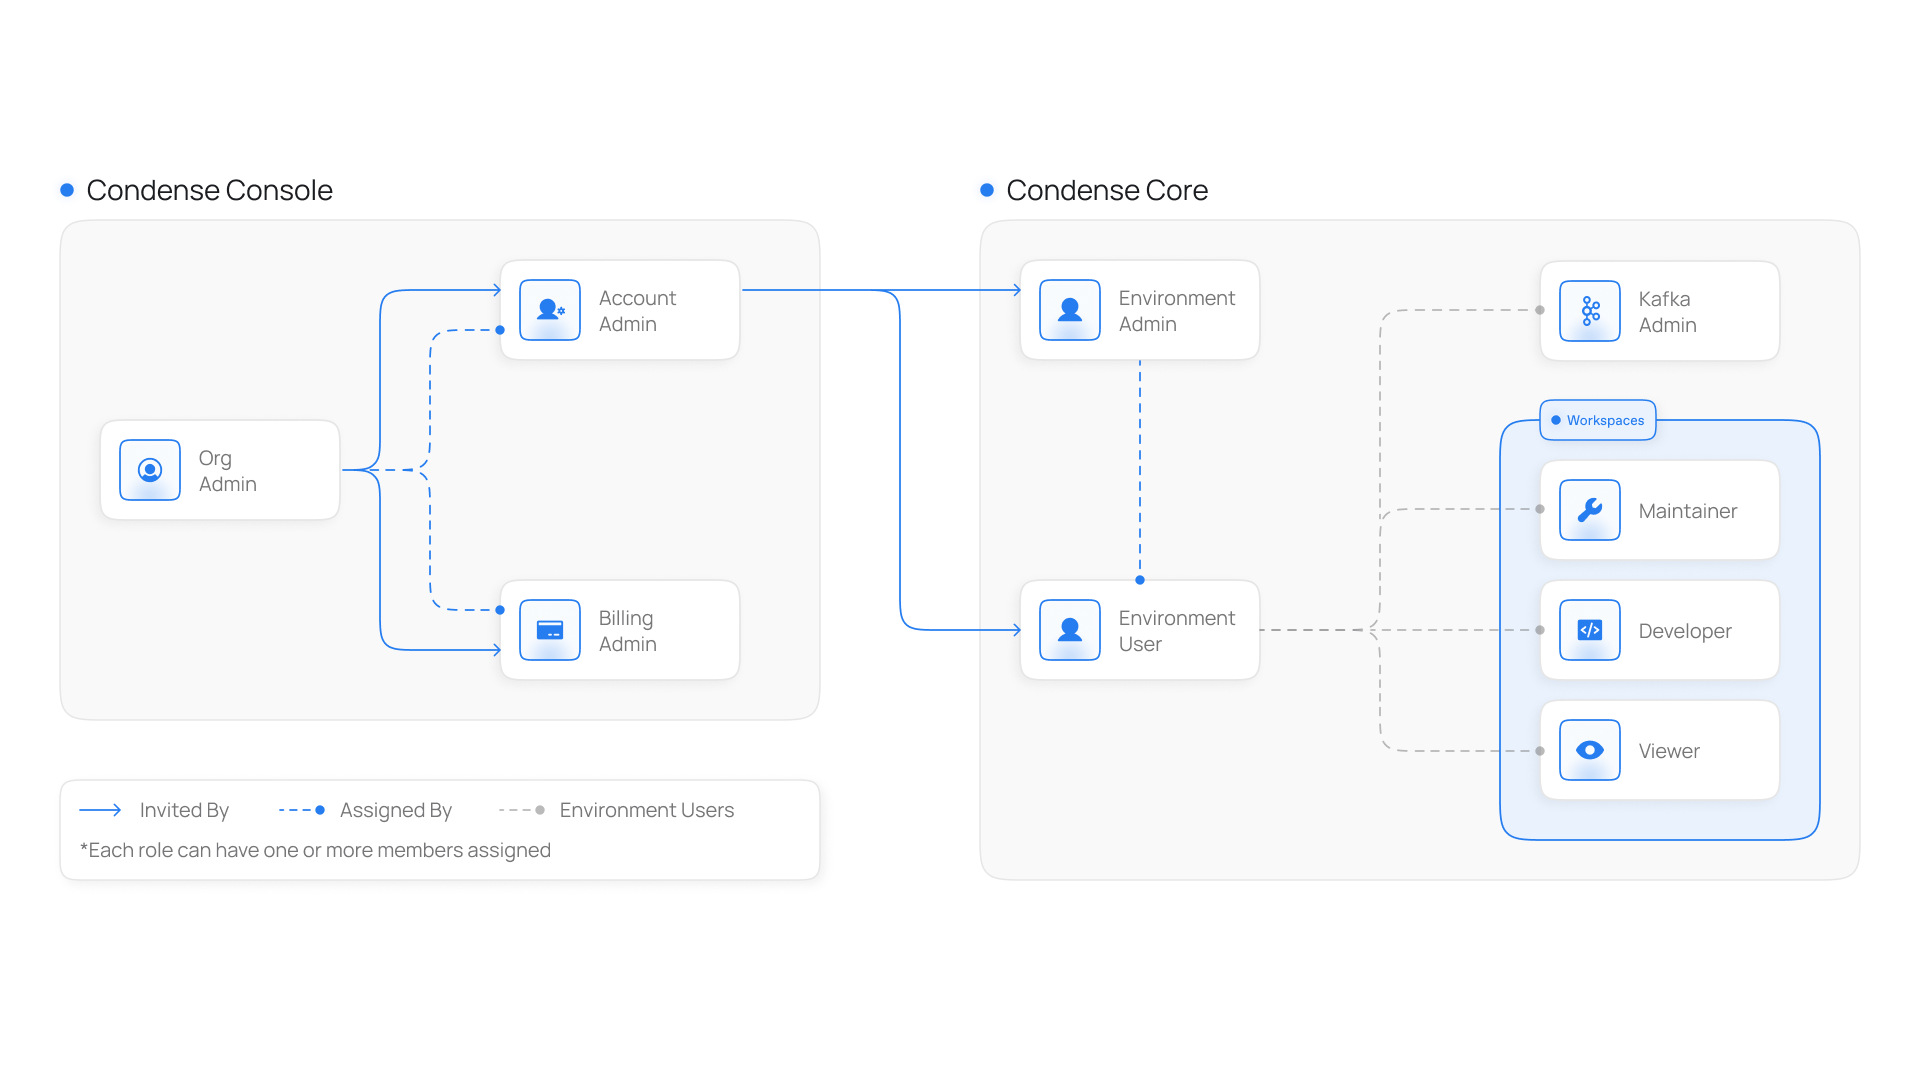This screenshot has width=1920, height=1080.
Task: Click the blue dot beside Condense Core
Action: (987, 190)
